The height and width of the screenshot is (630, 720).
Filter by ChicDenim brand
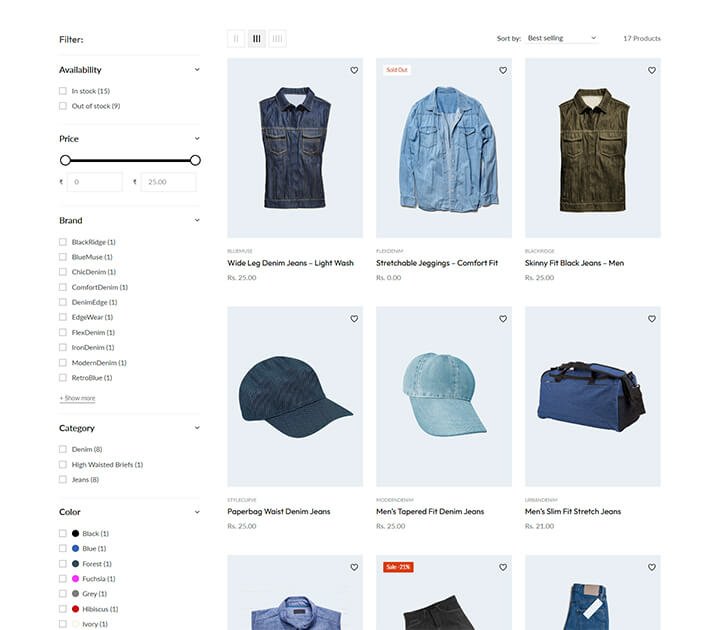(63, 272)
